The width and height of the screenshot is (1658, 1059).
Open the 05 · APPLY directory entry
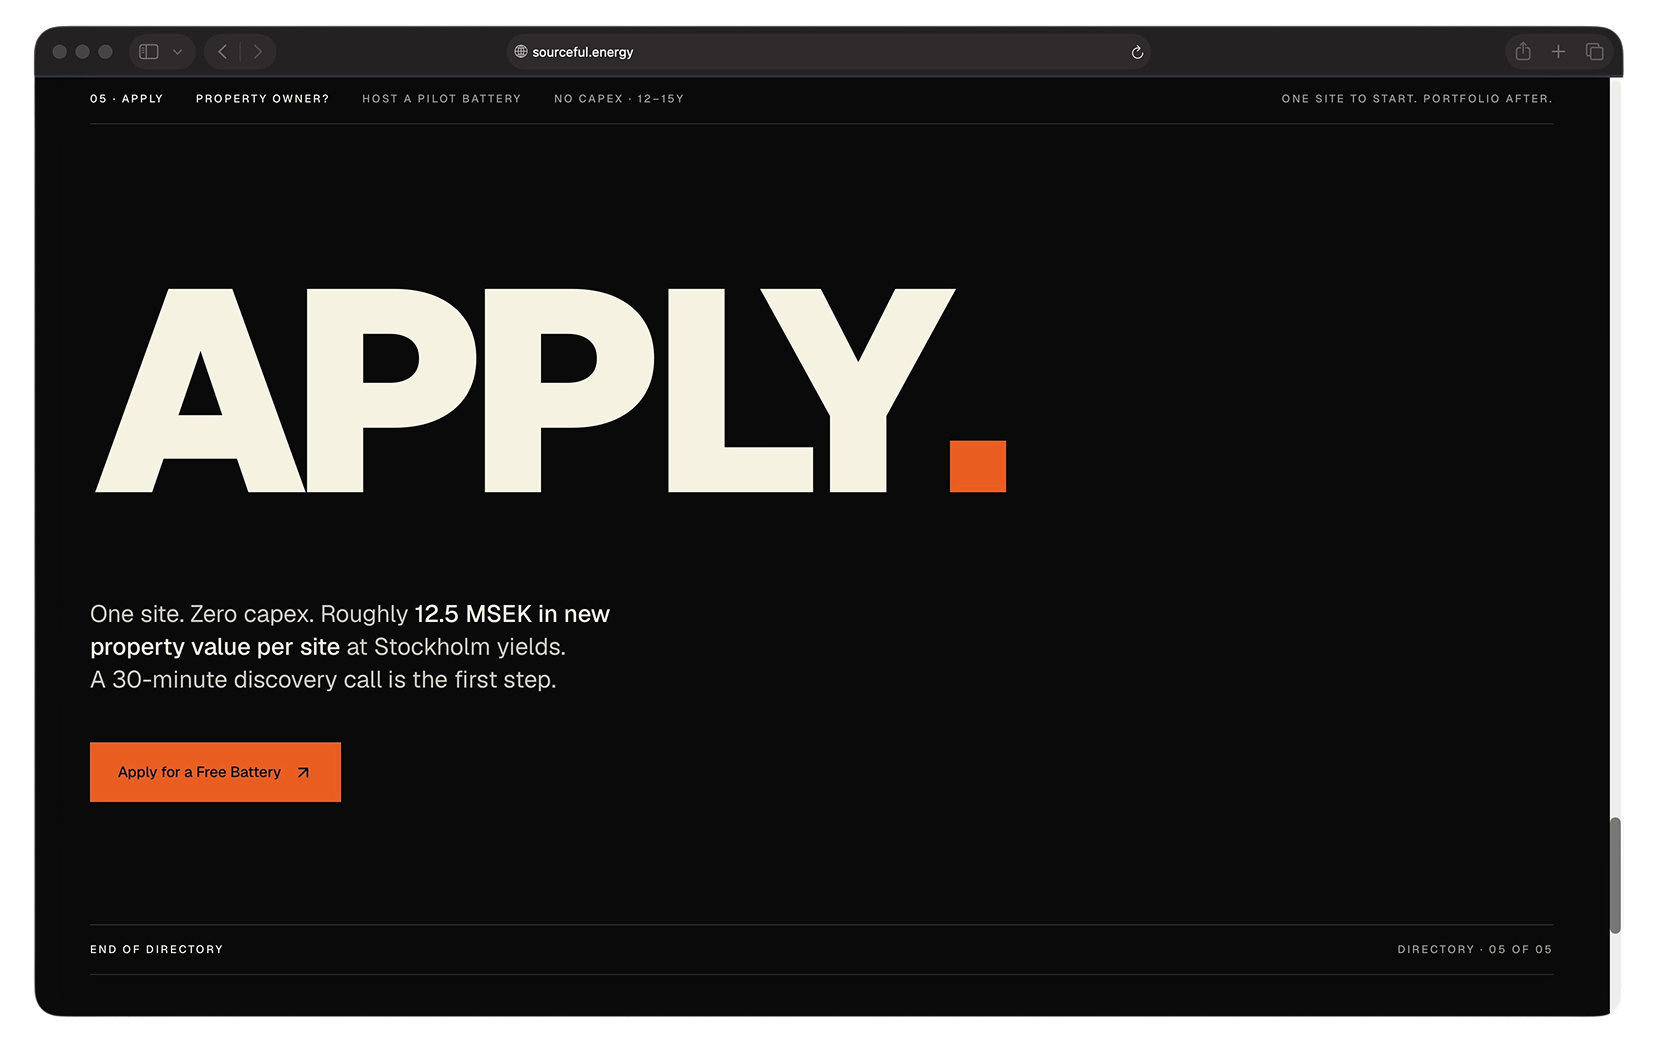click(x=127, y=98)
